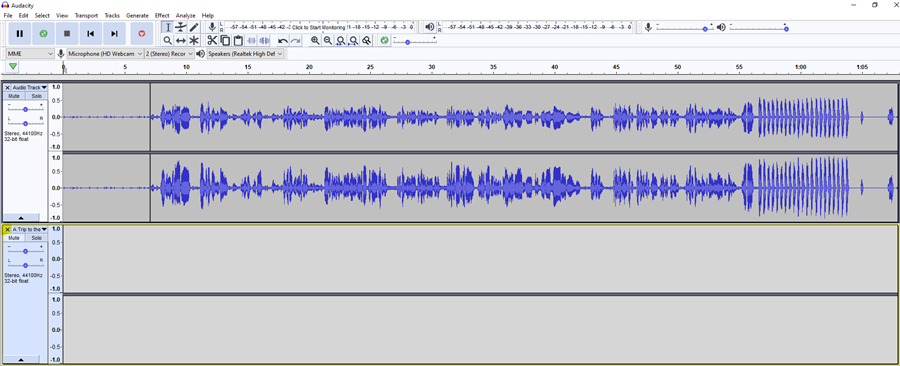Select the Envelope tool
The width and height of the screenshot is (900, 366).
coord(181,27)
